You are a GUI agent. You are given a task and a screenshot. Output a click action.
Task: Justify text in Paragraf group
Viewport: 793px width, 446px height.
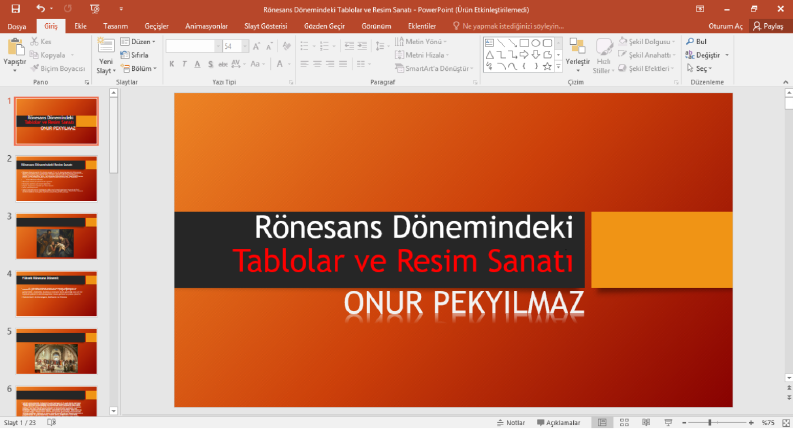point(343,64)
